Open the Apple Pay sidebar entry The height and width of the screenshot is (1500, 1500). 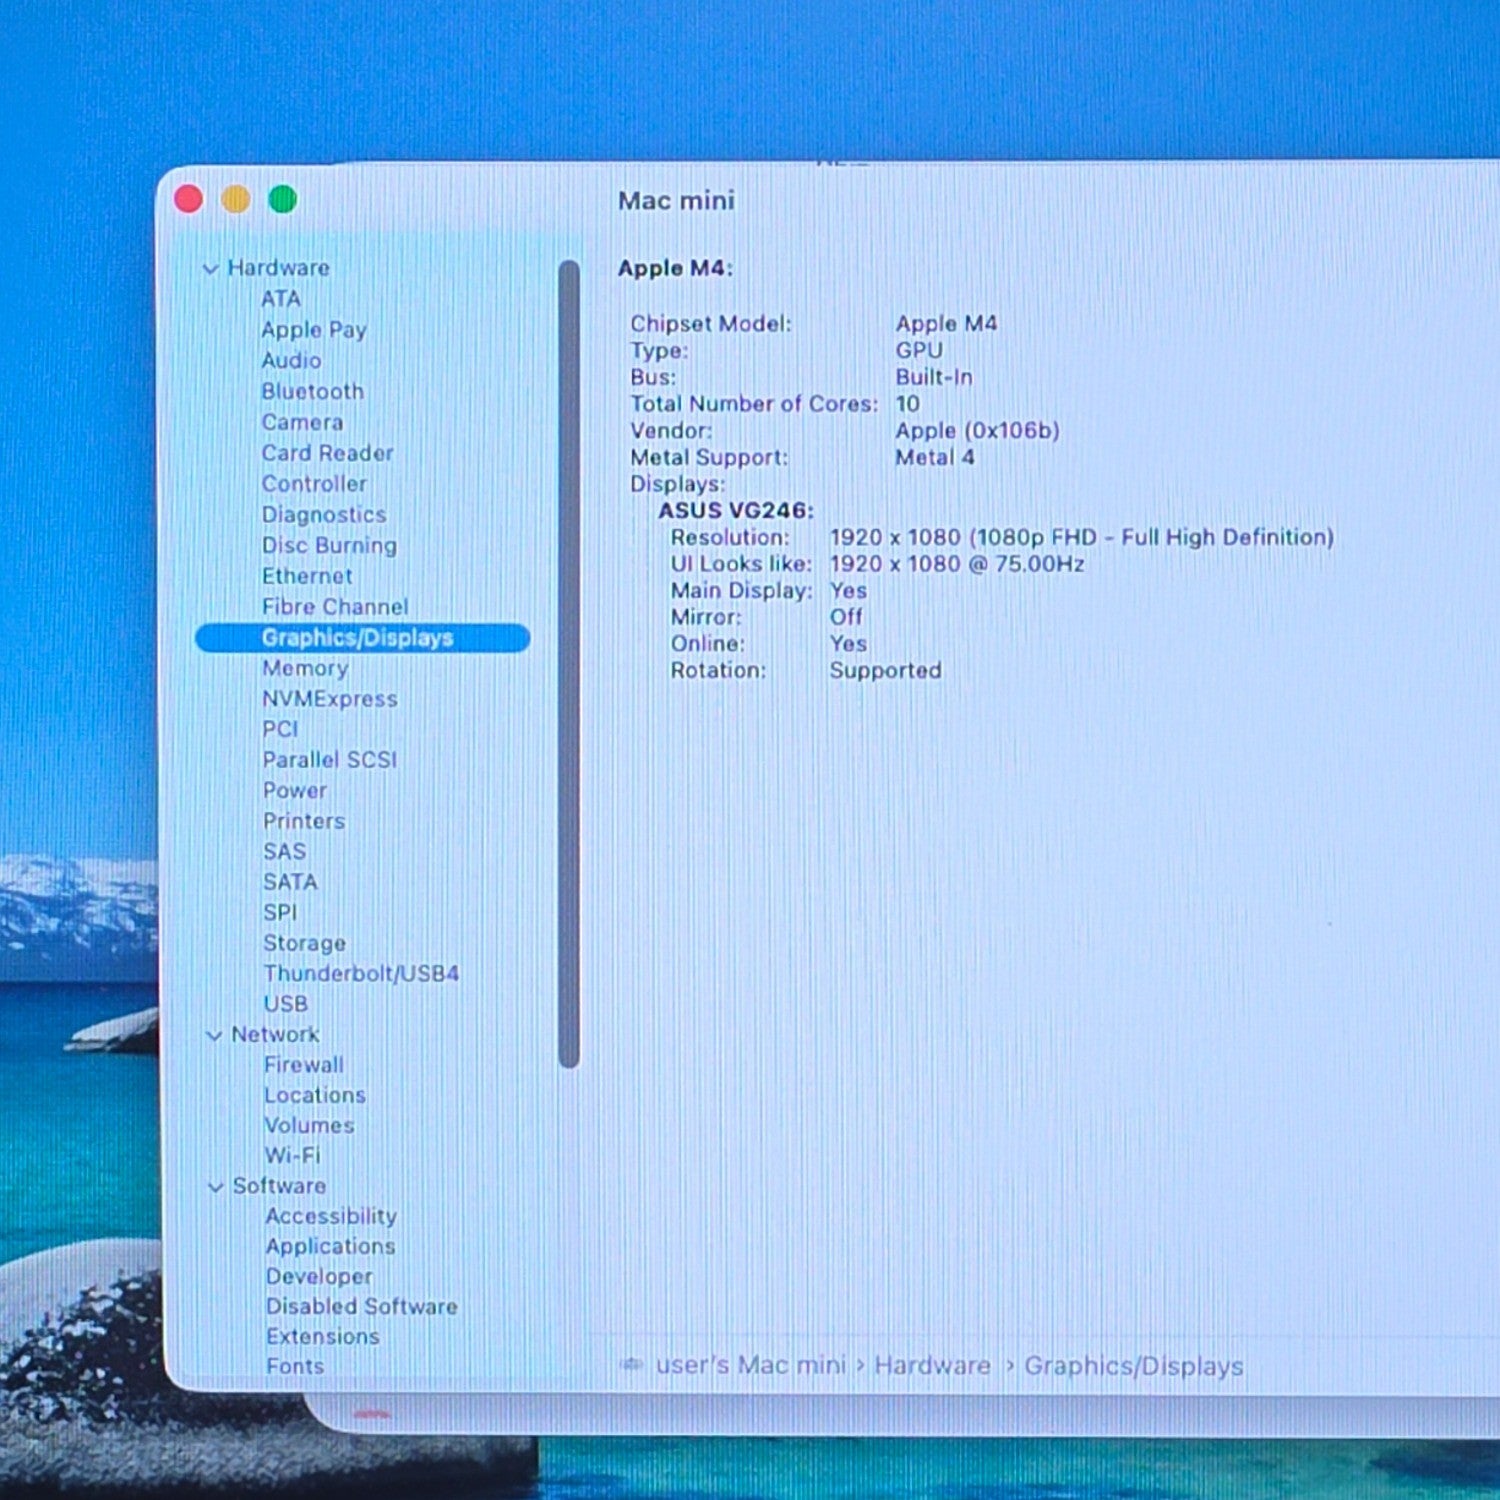click(x=314, y=330)
